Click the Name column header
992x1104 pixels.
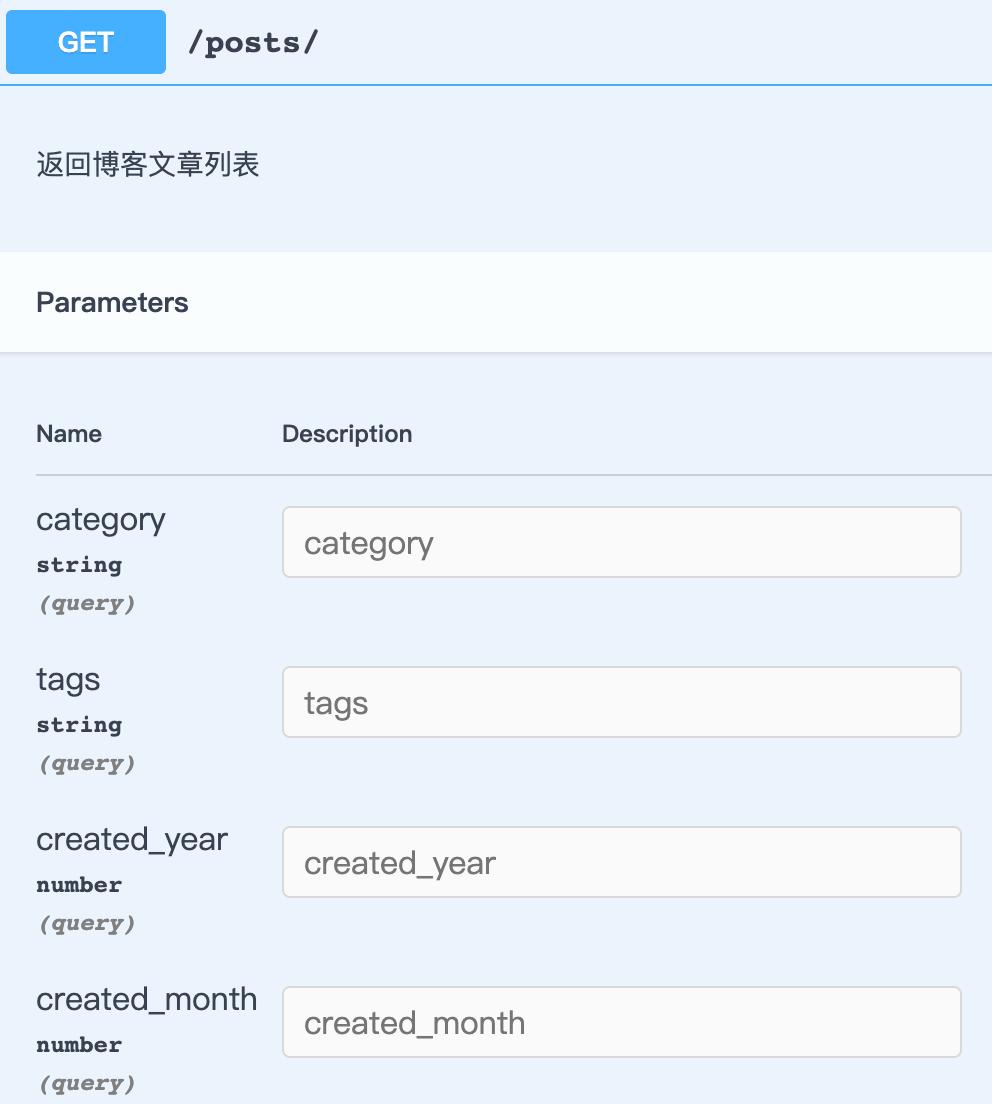[68, 433]
